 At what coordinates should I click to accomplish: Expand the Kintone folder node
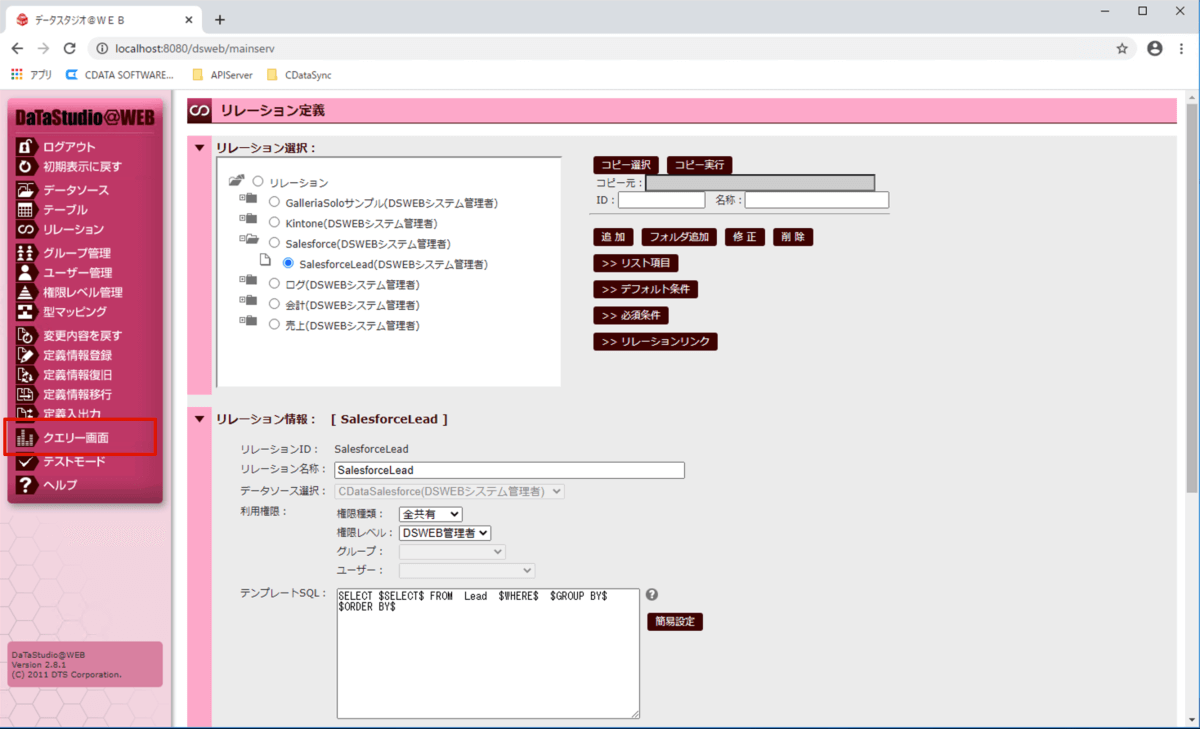coord(242,219)
